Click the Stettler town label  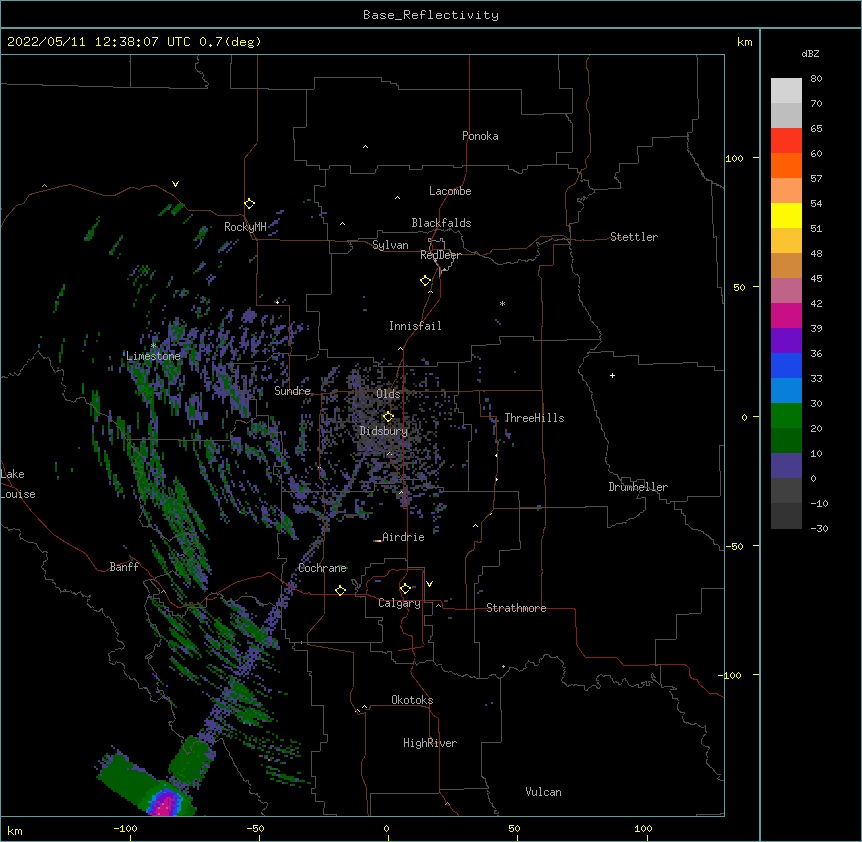point(634,237)
